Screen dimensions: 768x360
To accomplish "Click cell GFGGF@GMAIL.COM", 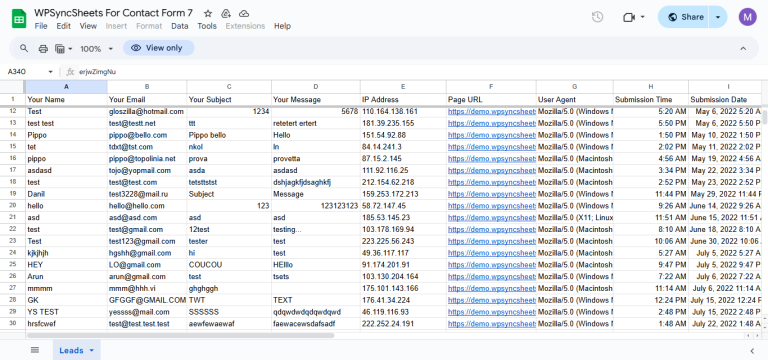I will (147, 300).
